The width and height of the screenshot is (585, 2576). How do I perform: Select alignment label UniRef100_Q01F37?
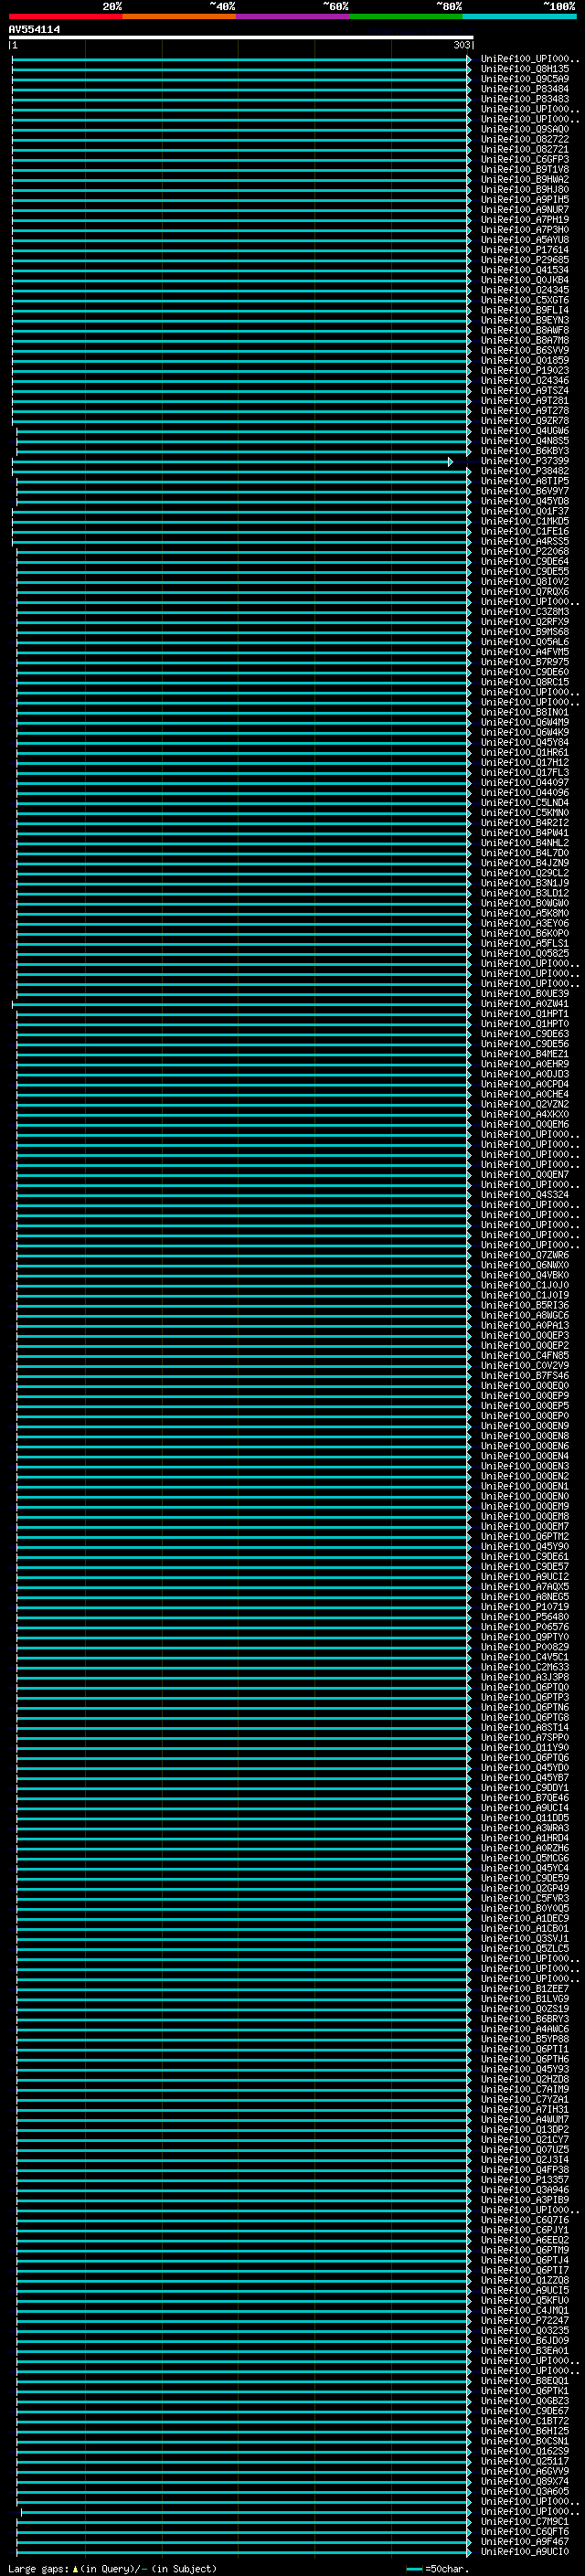(525, 511)
